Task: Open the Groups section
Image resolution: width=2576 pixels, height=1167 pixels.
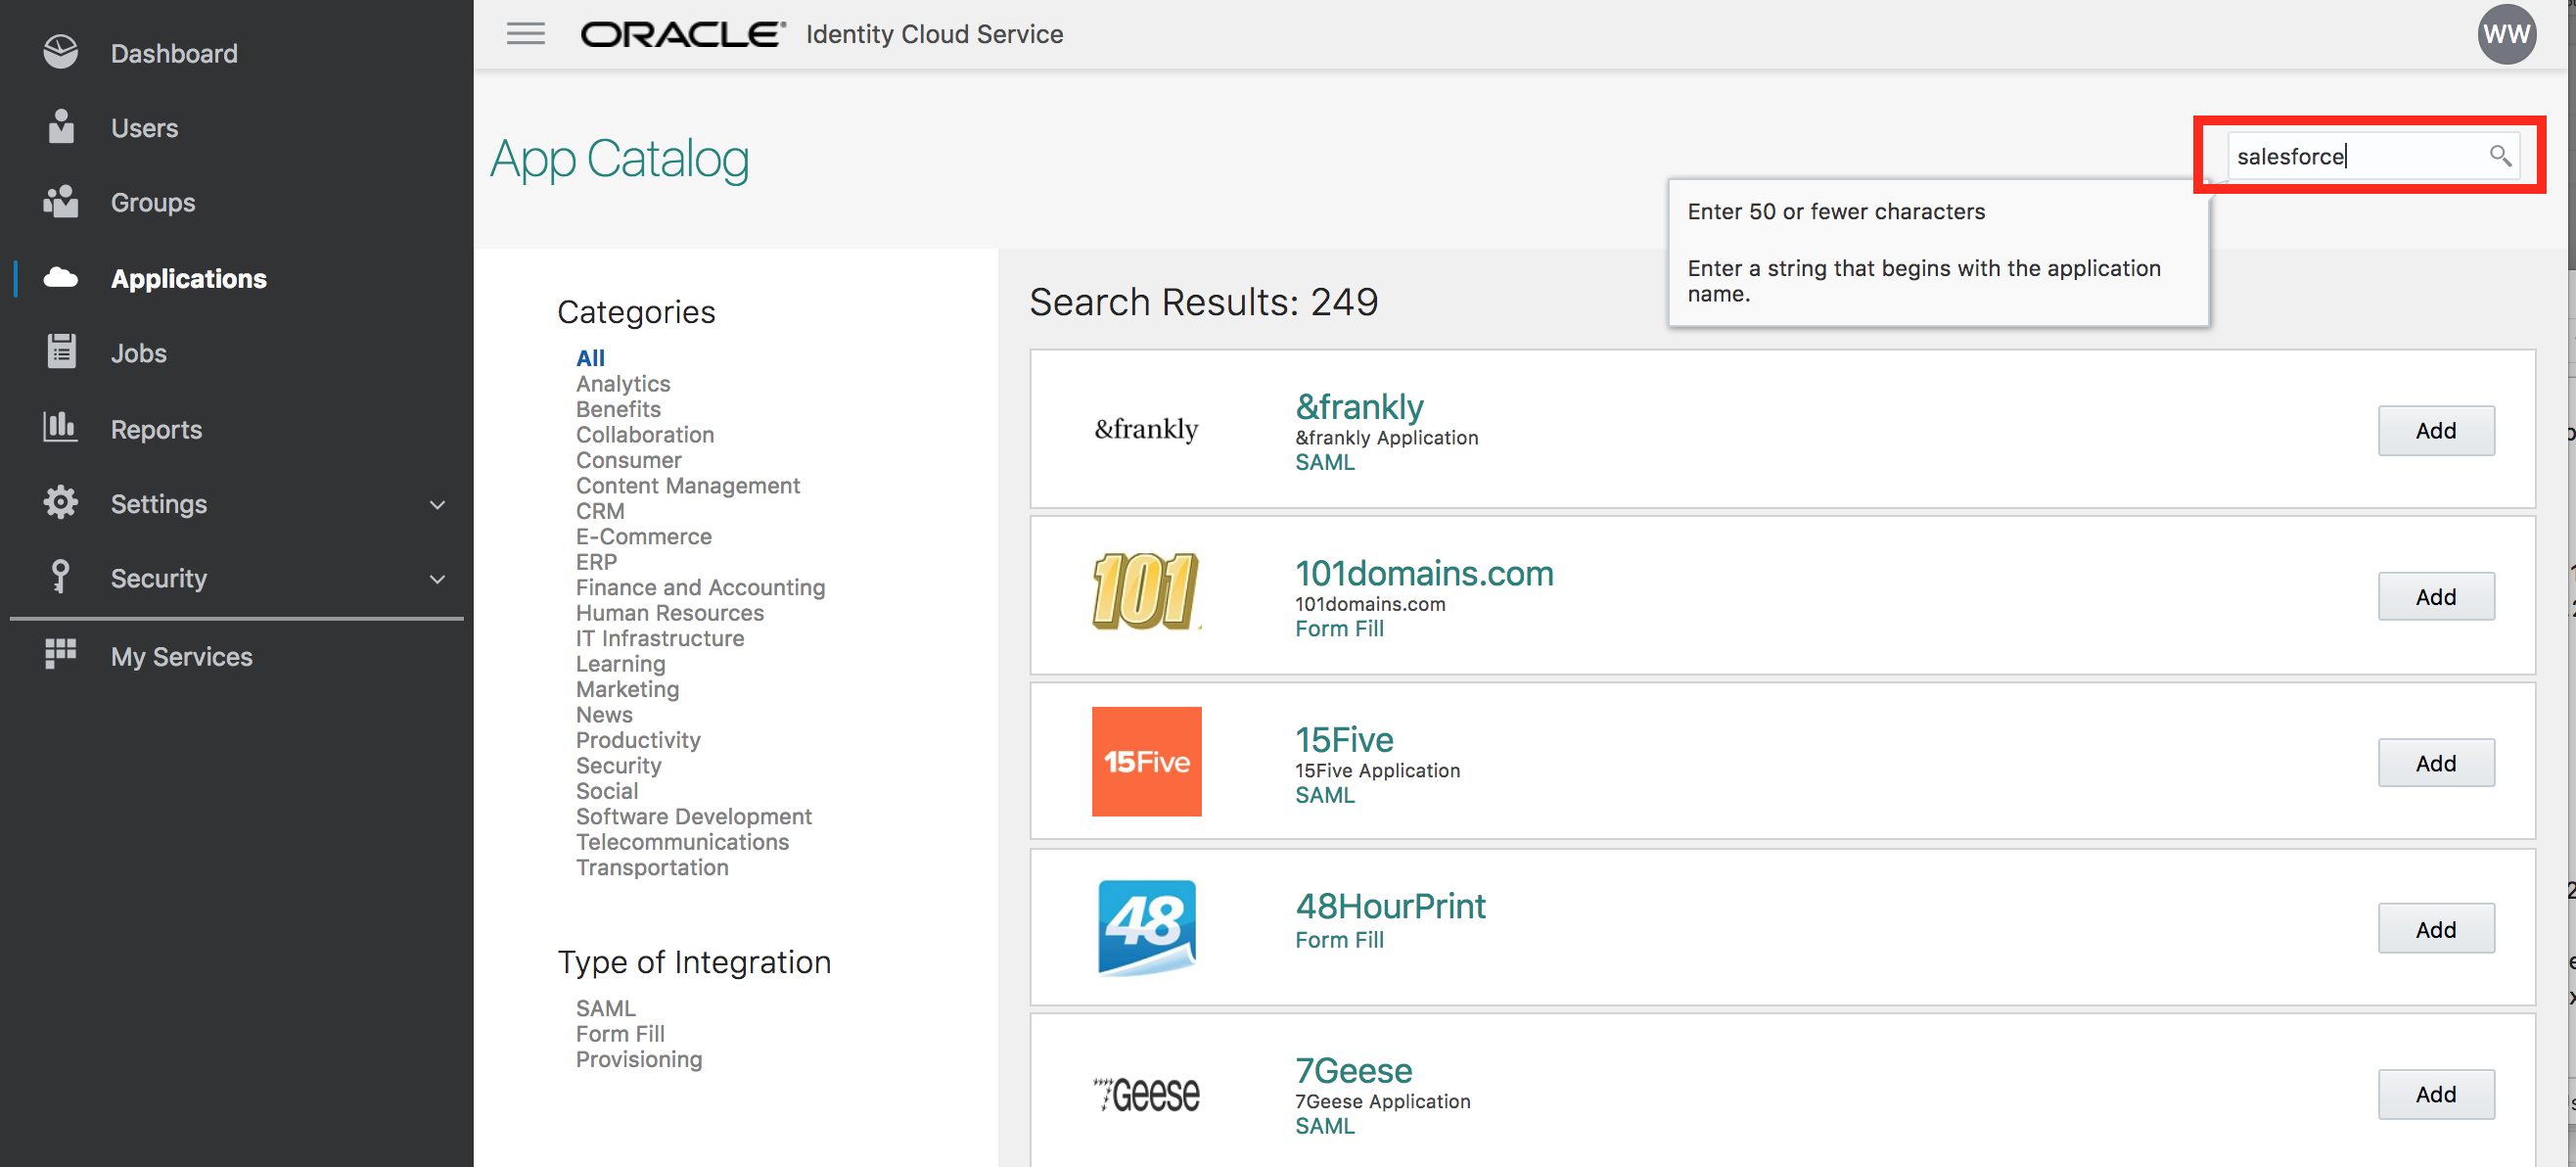Action: click(153, 202)
